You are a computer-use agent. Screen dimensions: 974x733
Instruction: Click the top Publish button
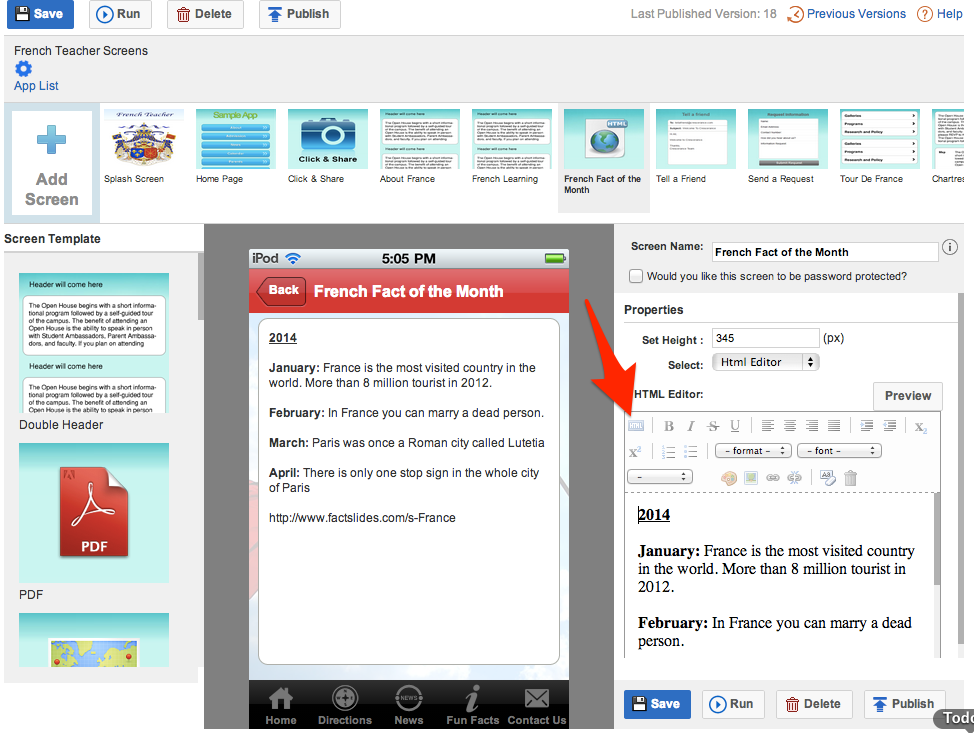click(299, 14)
